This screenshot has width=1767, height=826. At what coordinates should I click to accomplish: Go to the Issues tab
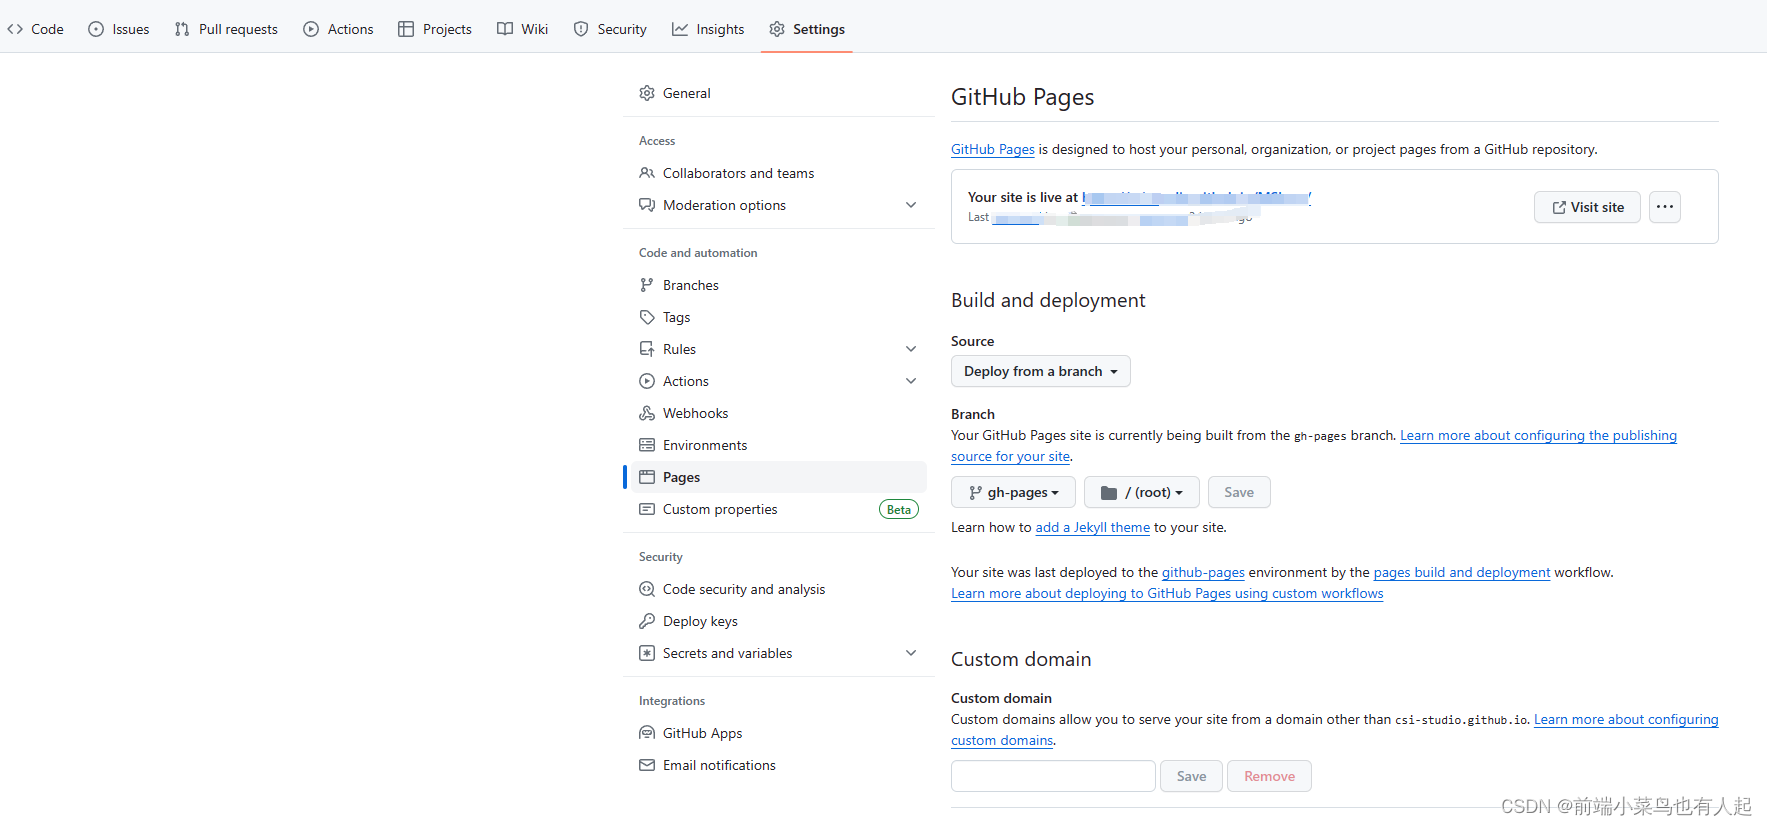click(x=119, y=29)
